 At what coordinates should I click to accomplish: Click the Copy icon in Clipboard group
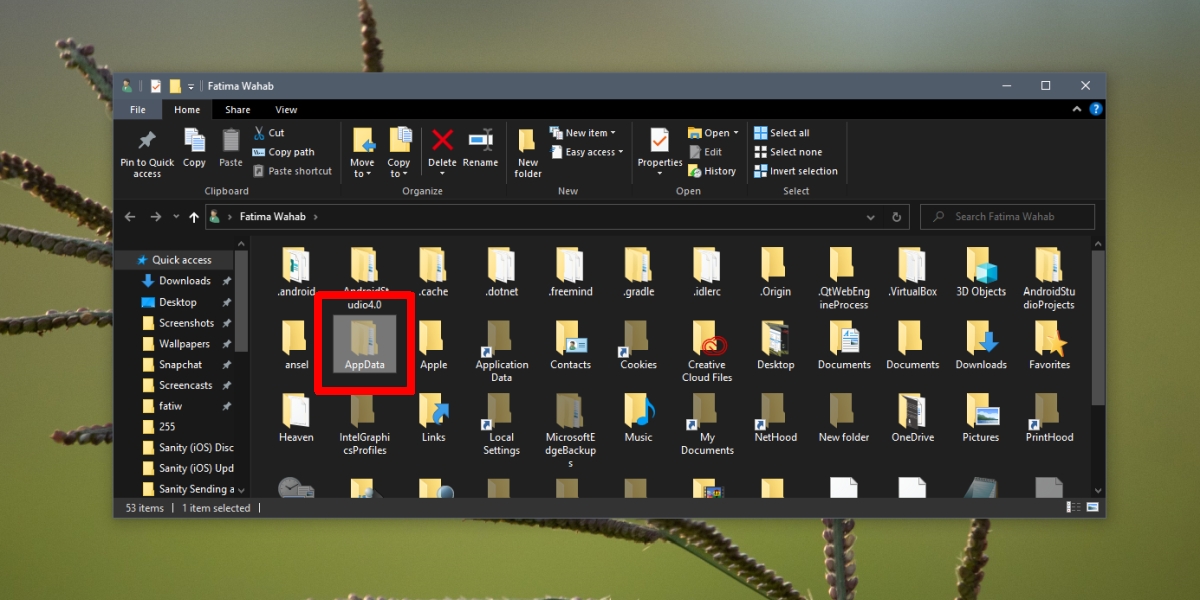click(x=194, y=141)
